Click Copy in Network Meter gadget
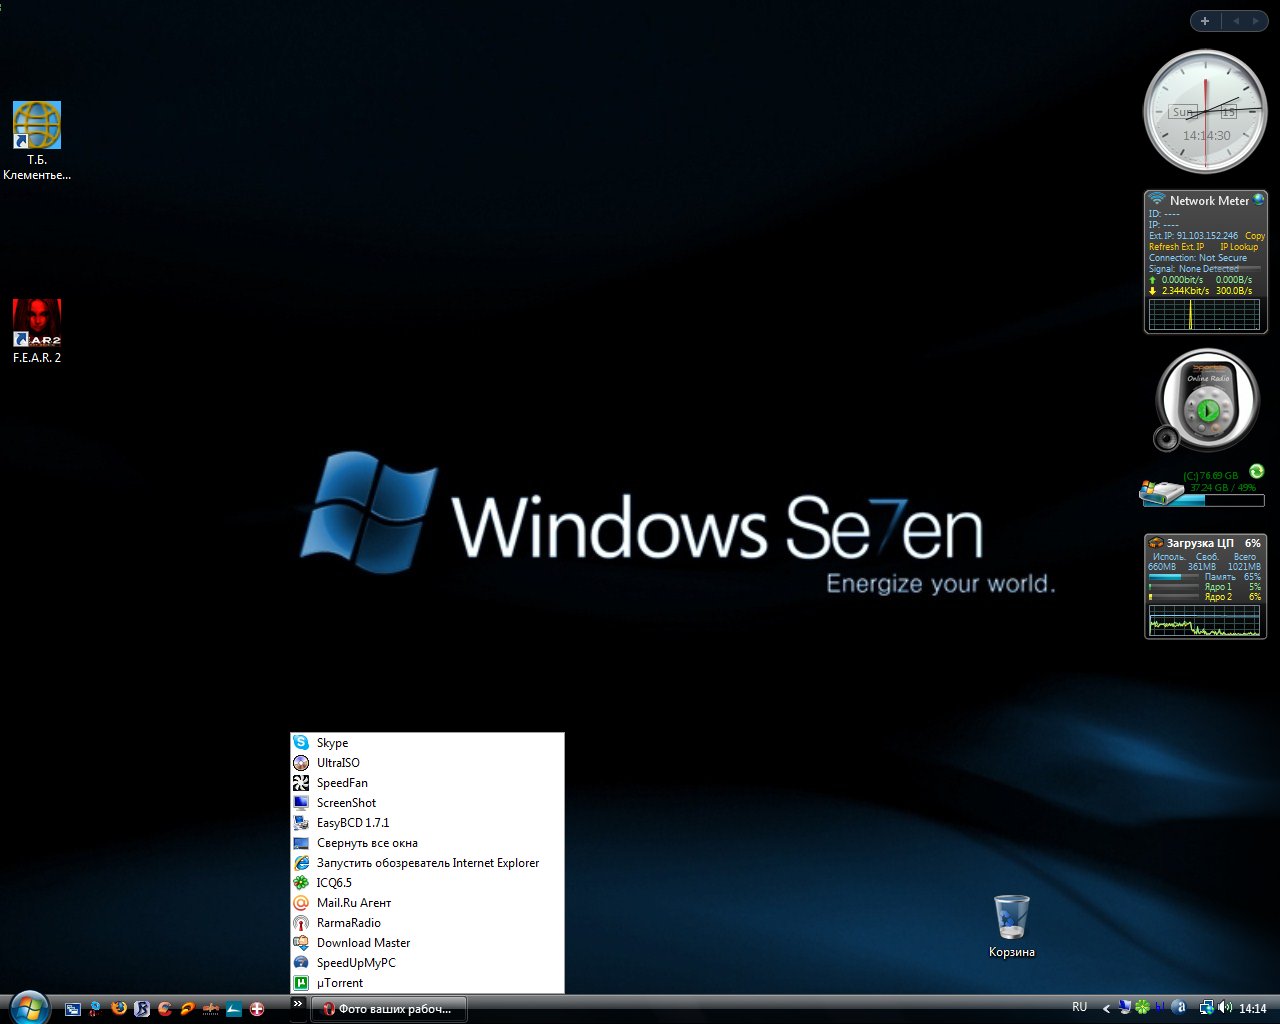 (1255, 236)
